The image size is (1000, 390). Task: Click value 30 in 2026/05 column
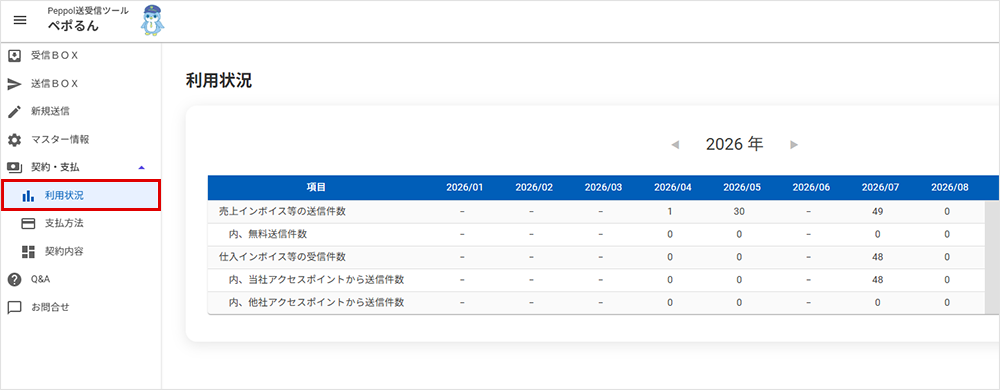(739, 212)
